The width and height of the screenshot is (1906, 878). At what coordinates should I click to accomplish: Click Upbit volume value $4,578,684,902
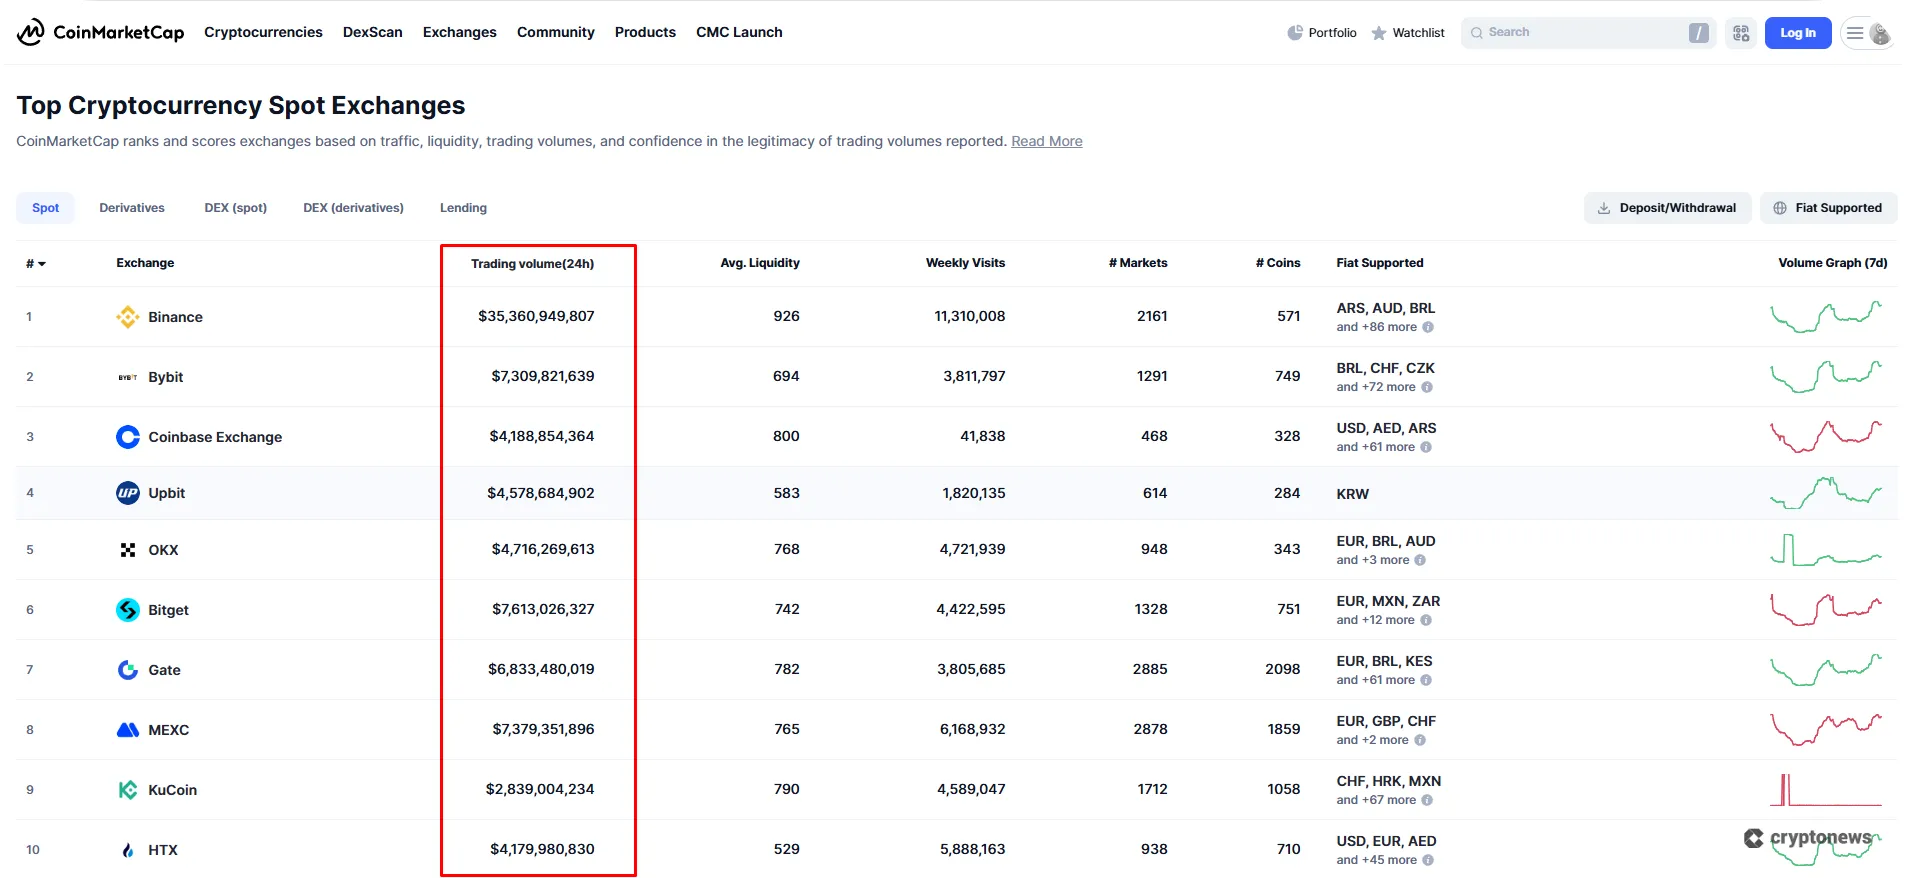541,493
